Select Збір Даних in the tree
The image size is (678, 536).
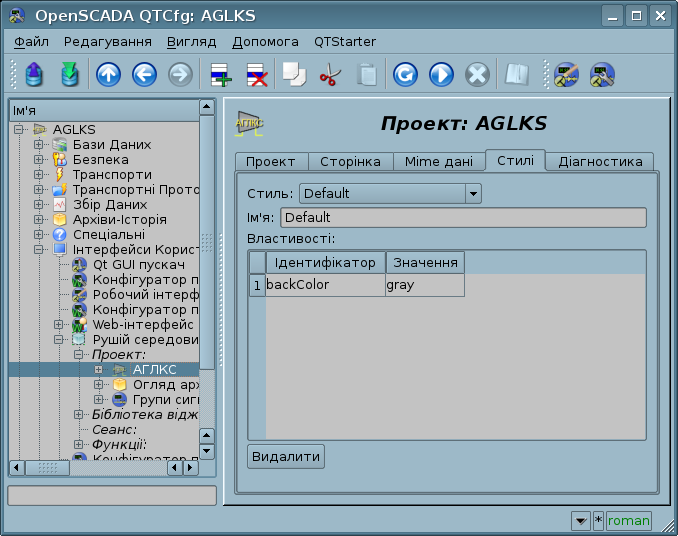[110, 204]
